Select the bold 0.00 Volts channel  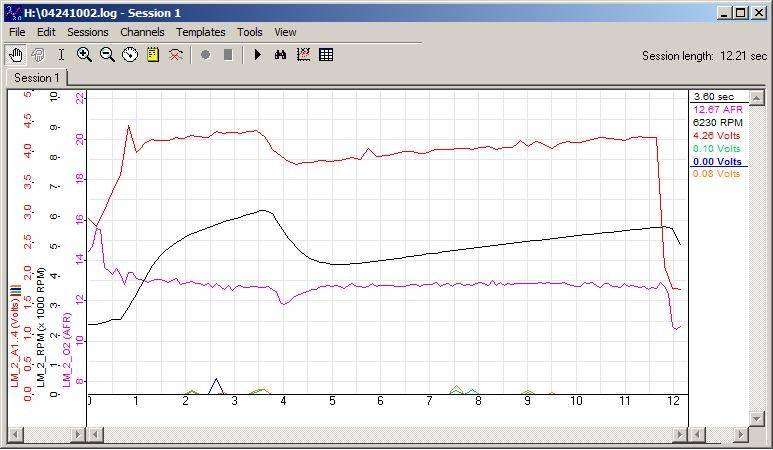[x=717, y=161]
